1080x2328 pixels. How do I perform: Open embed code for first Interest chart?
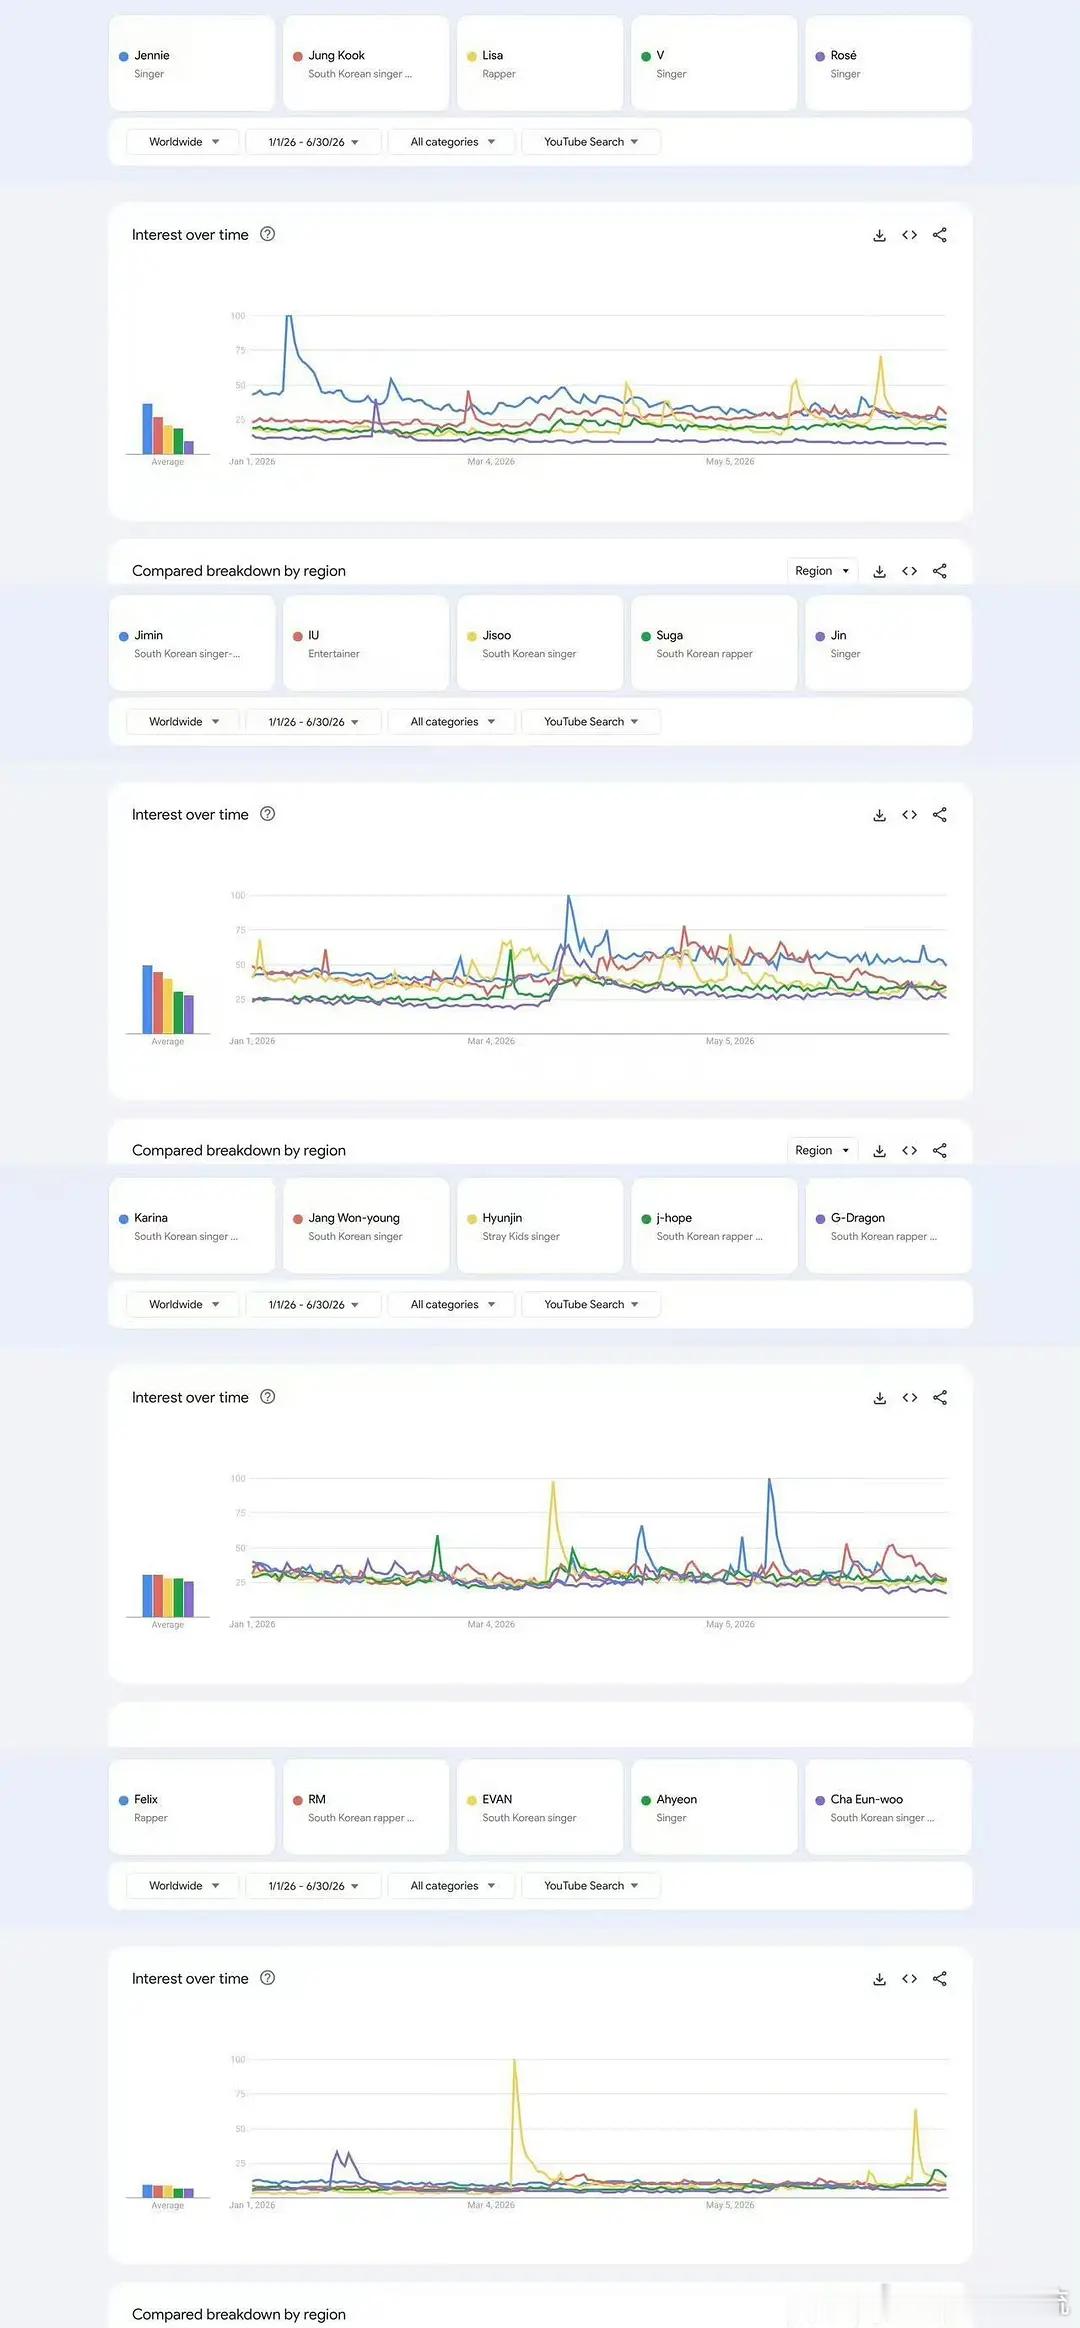[909, 235]
